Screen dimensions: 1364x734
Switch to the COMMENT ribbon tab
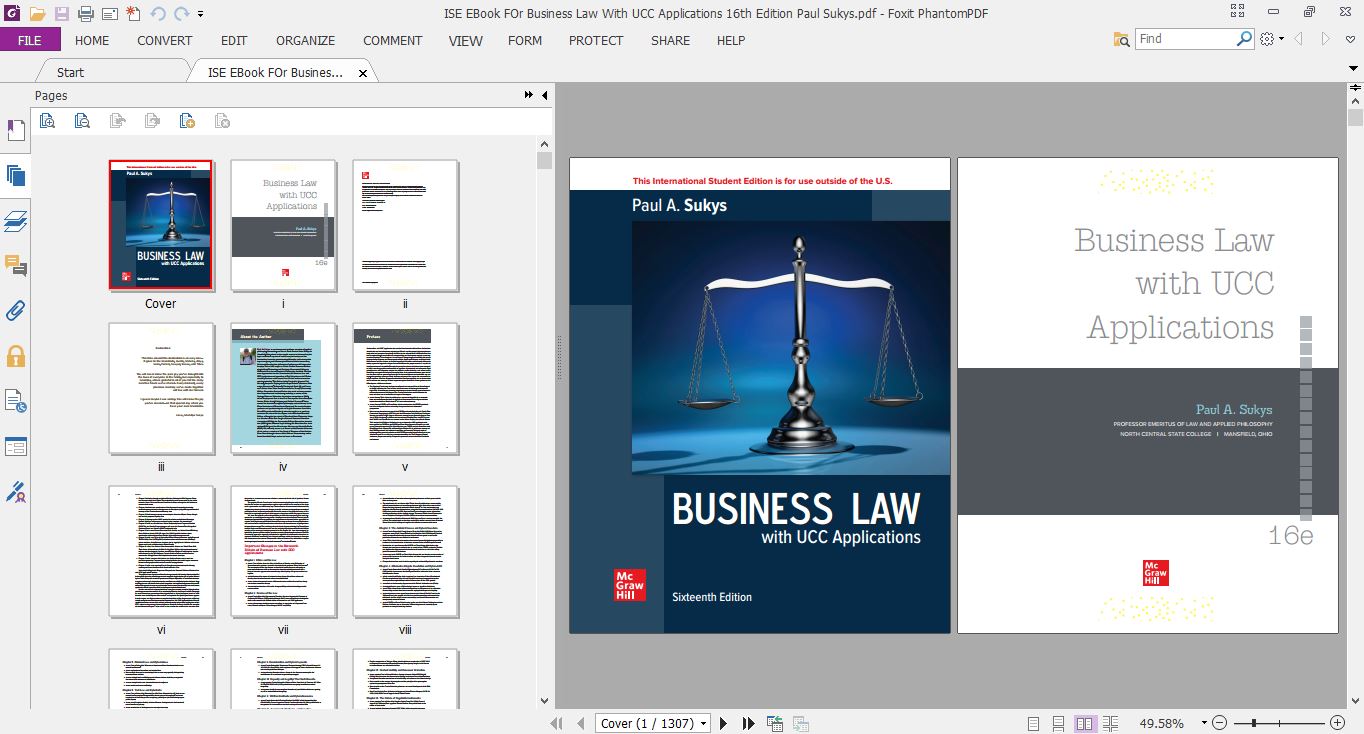tap(393, 40)
